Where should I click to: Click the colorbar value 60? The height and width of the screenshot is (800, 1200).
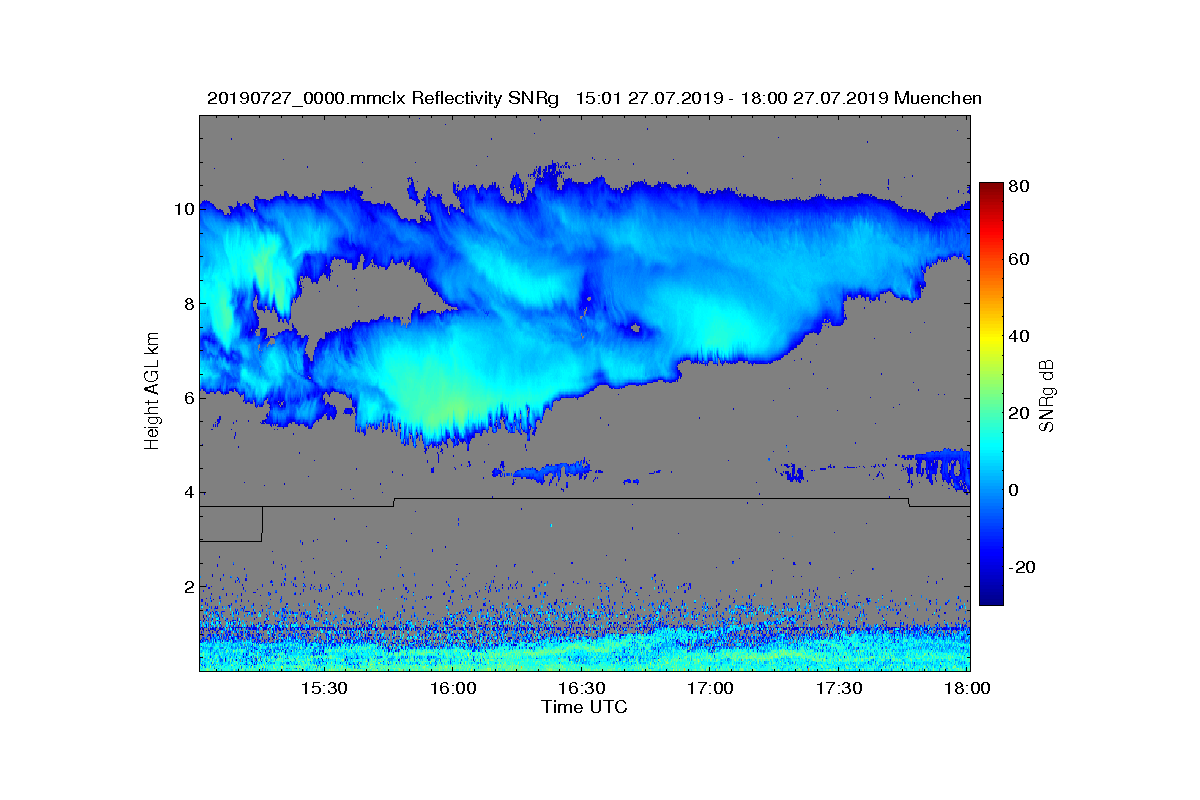[1020, 260]
